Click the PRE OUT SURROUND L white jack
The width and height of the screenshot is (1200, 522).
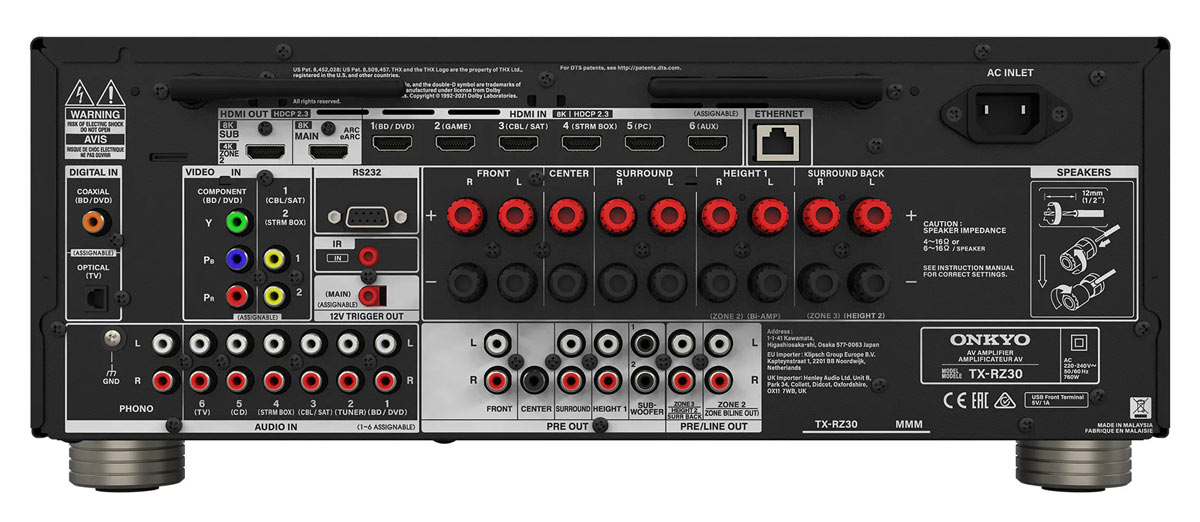pos(572,344)
